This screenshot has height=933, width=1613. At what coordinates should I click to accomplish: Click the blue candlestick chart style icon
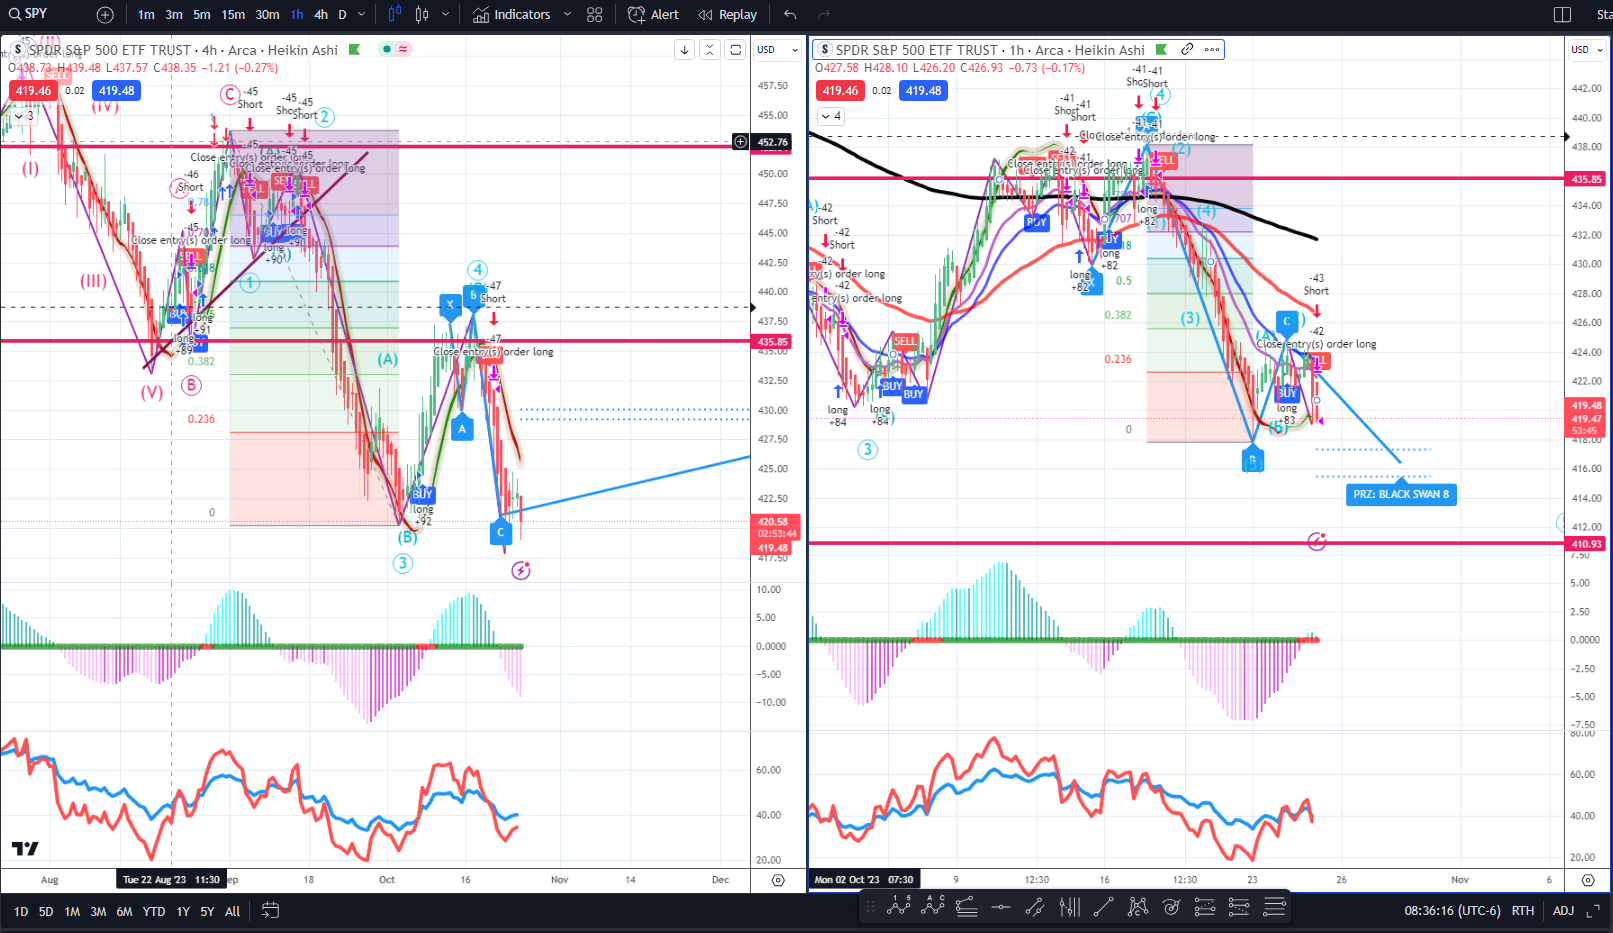394,15
